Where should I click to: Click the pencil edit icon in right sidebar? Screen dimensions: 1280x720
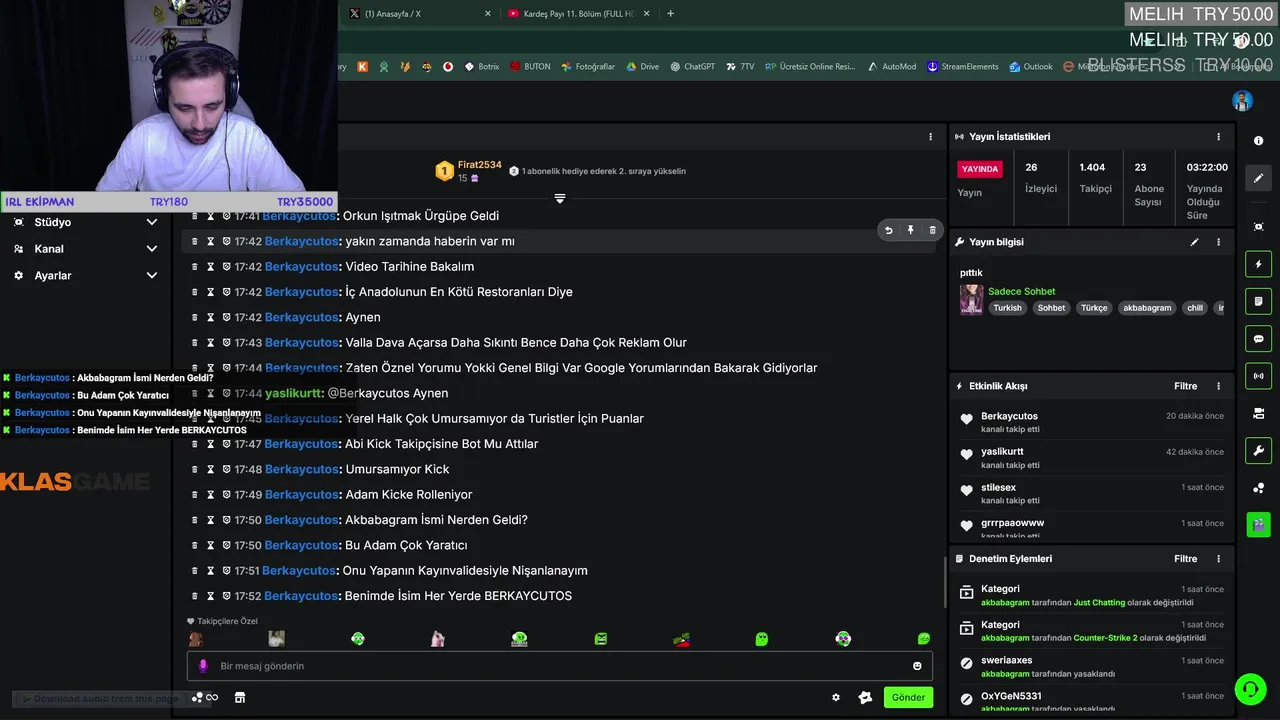1259,178
